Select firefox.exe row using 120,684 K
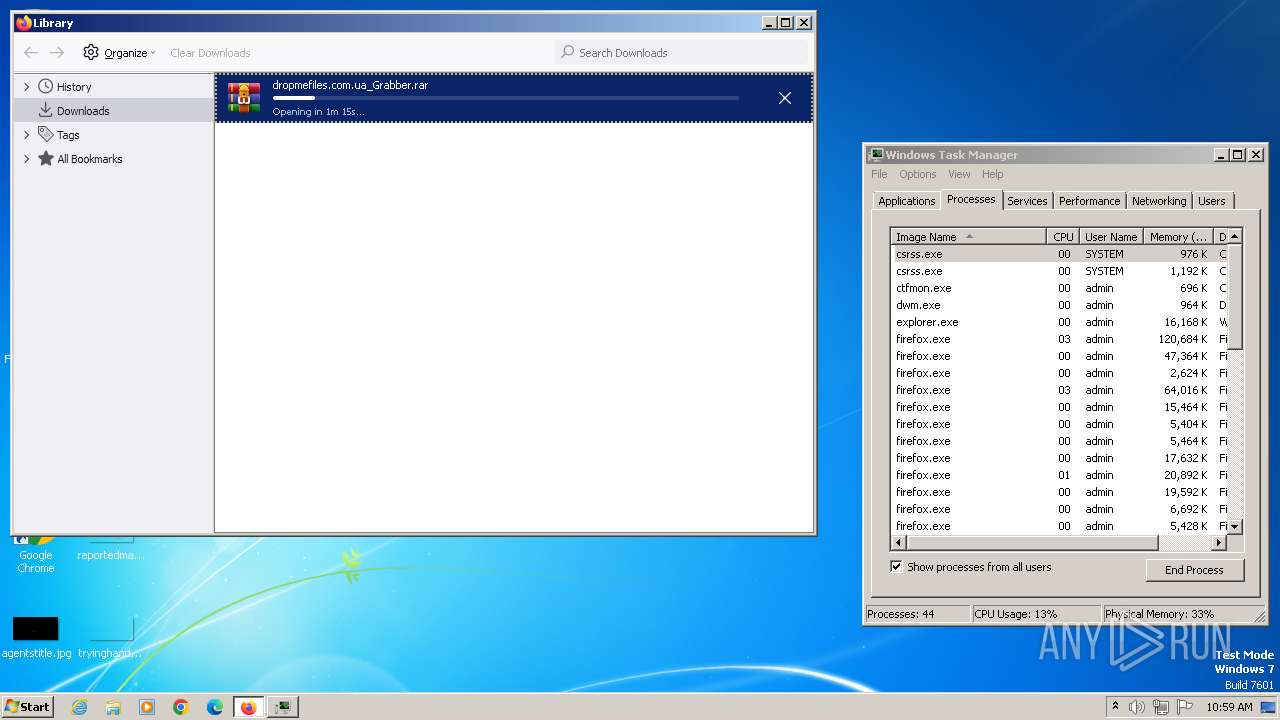The width and height of the screenshot is (1280, 720). pos(1059,339)
